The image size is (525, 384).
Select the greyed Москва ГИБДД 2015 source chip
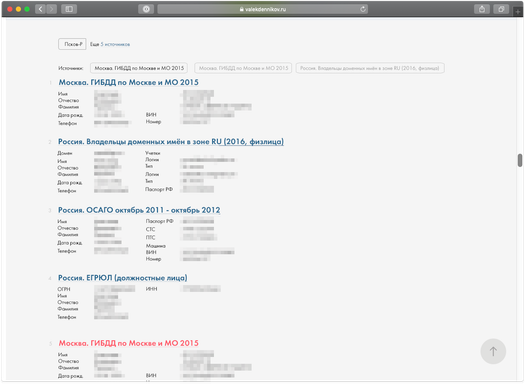pyautogui.click(x=243, y=68)
